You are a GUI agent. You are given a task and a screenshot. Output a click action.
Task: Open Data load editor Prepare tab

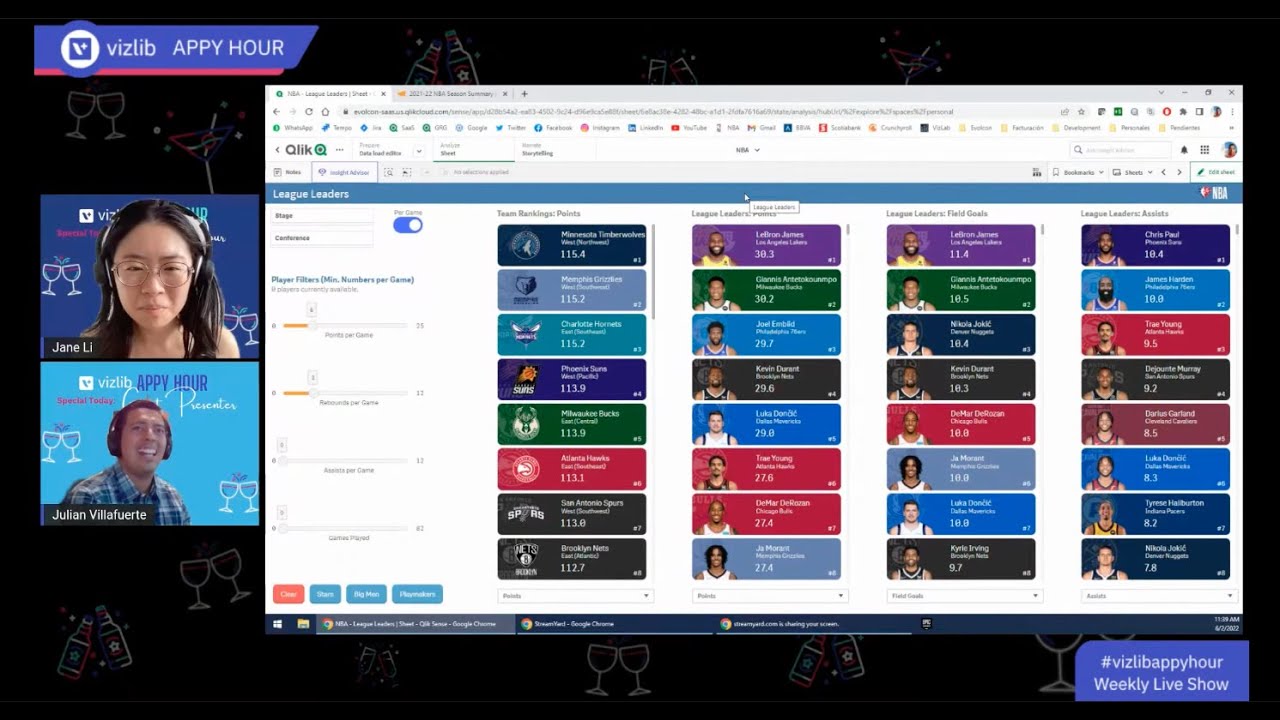point(380,150)
